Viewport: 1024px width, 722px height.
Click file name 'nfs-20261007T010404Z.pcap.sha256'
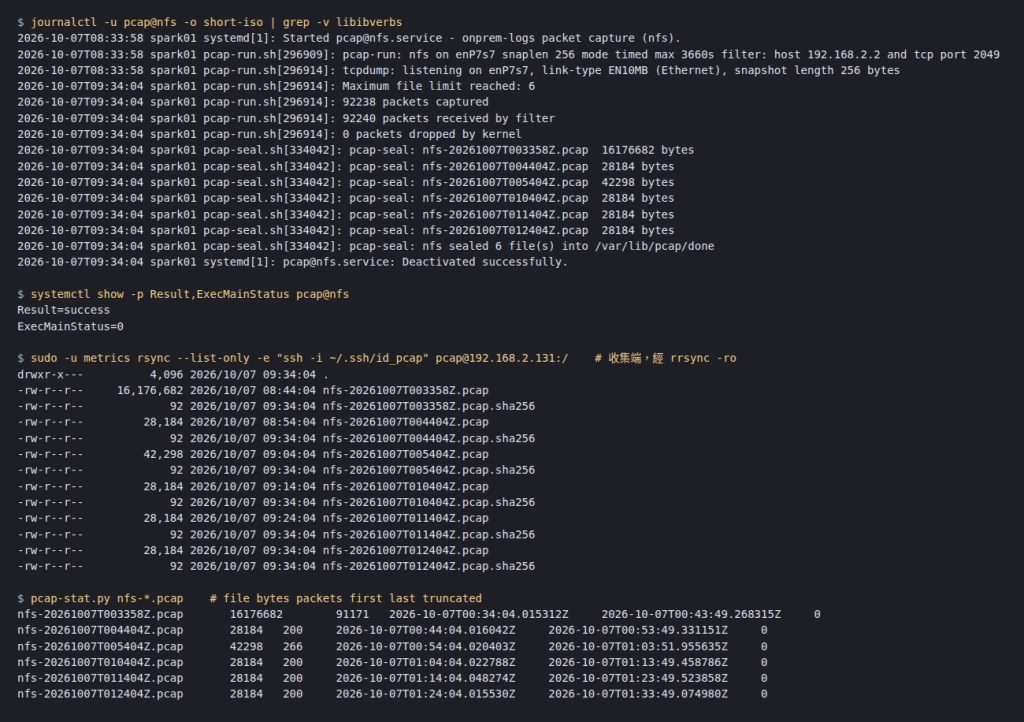point(428,502)
